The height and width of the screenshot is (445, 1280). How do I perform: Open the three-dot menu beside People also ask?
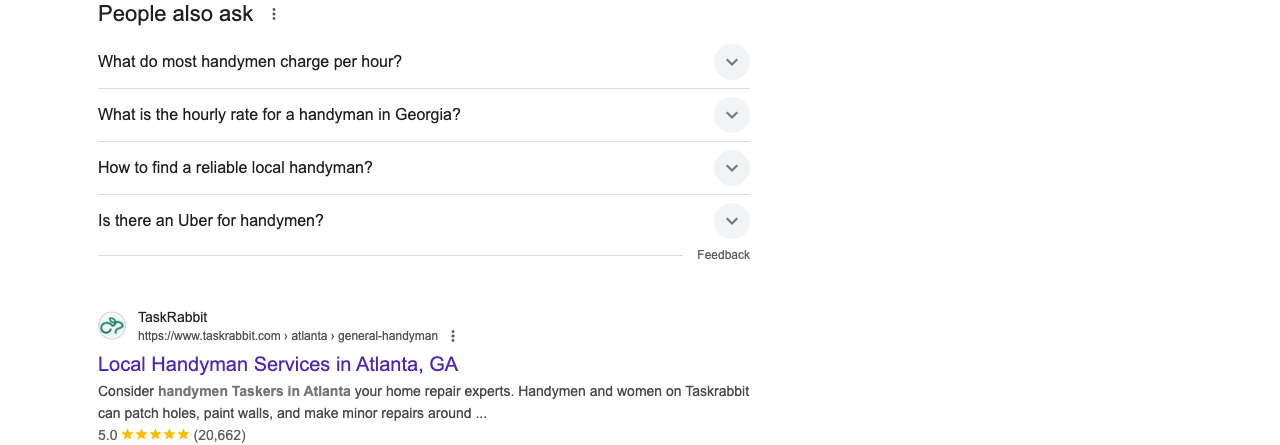coord(274,14)
